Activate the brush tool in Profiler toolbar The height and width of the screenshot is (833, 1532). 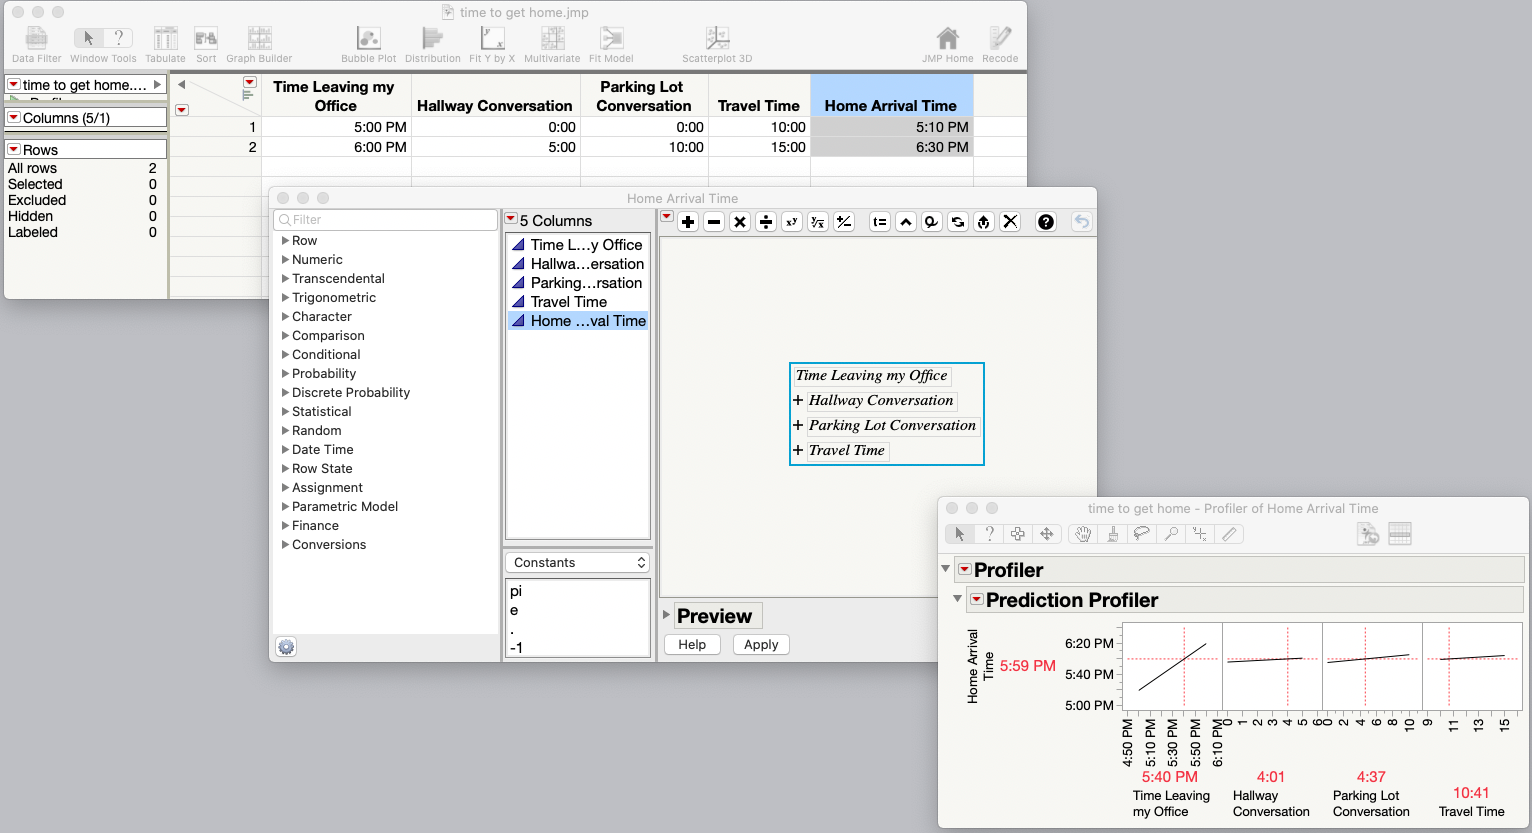tap(1112, 534)
